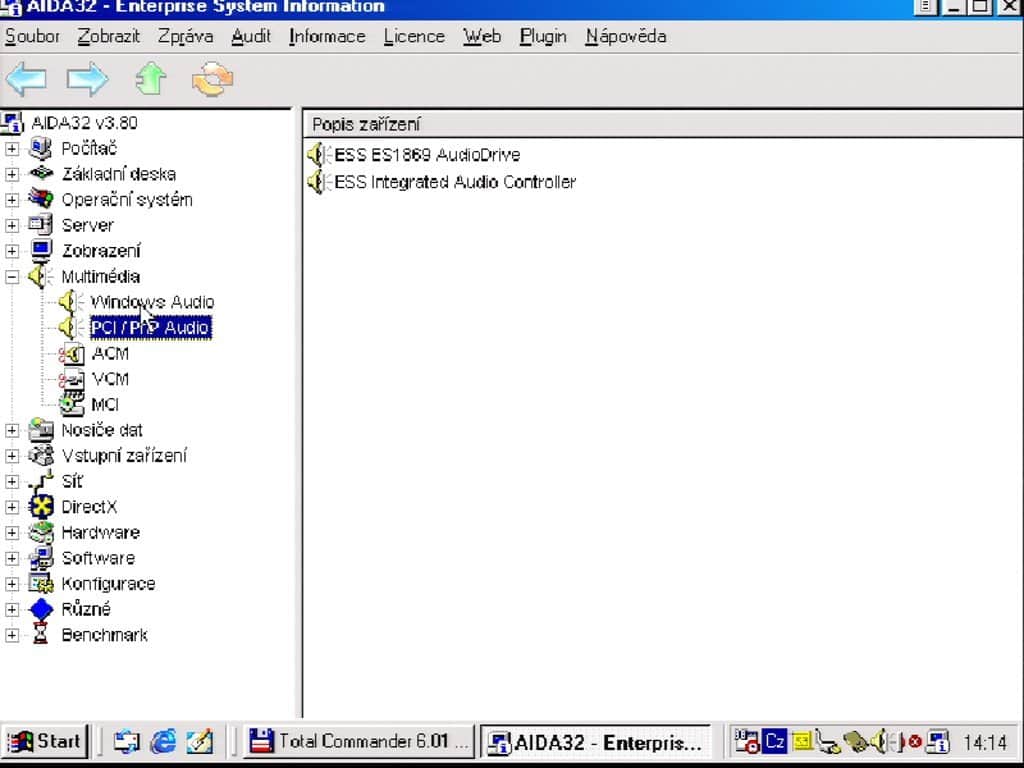This screenshot has height=768, width=1024.
Task: Open the Start menu
Action: pos(44,741)
